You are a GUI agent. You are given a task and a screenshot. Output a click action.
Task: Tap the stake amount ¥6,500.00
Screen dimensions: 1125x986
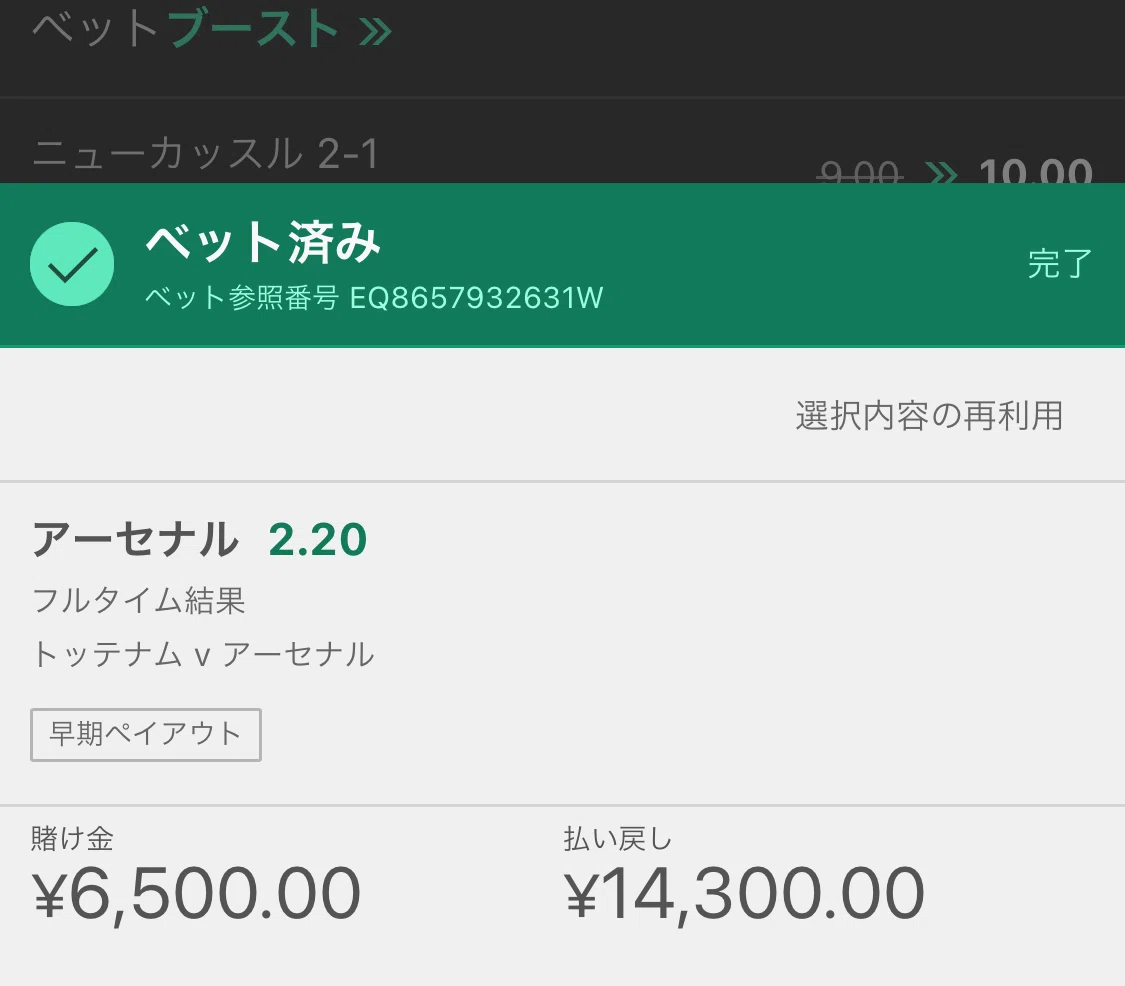tap(196, 893)
